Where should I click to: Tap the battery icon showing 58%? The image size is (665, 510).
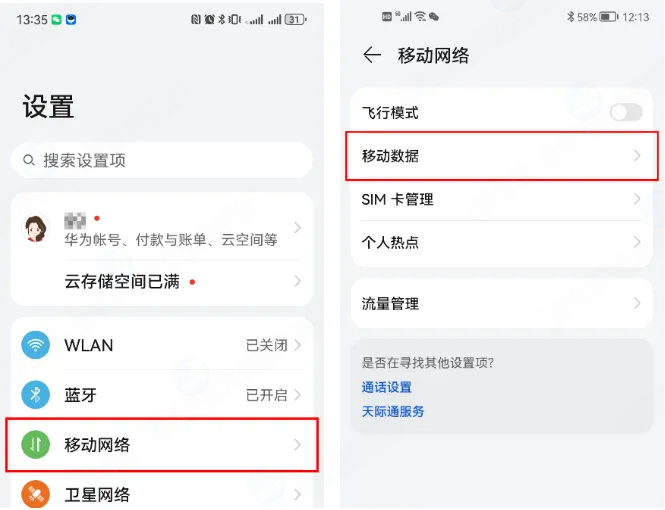tap(609, 17)
